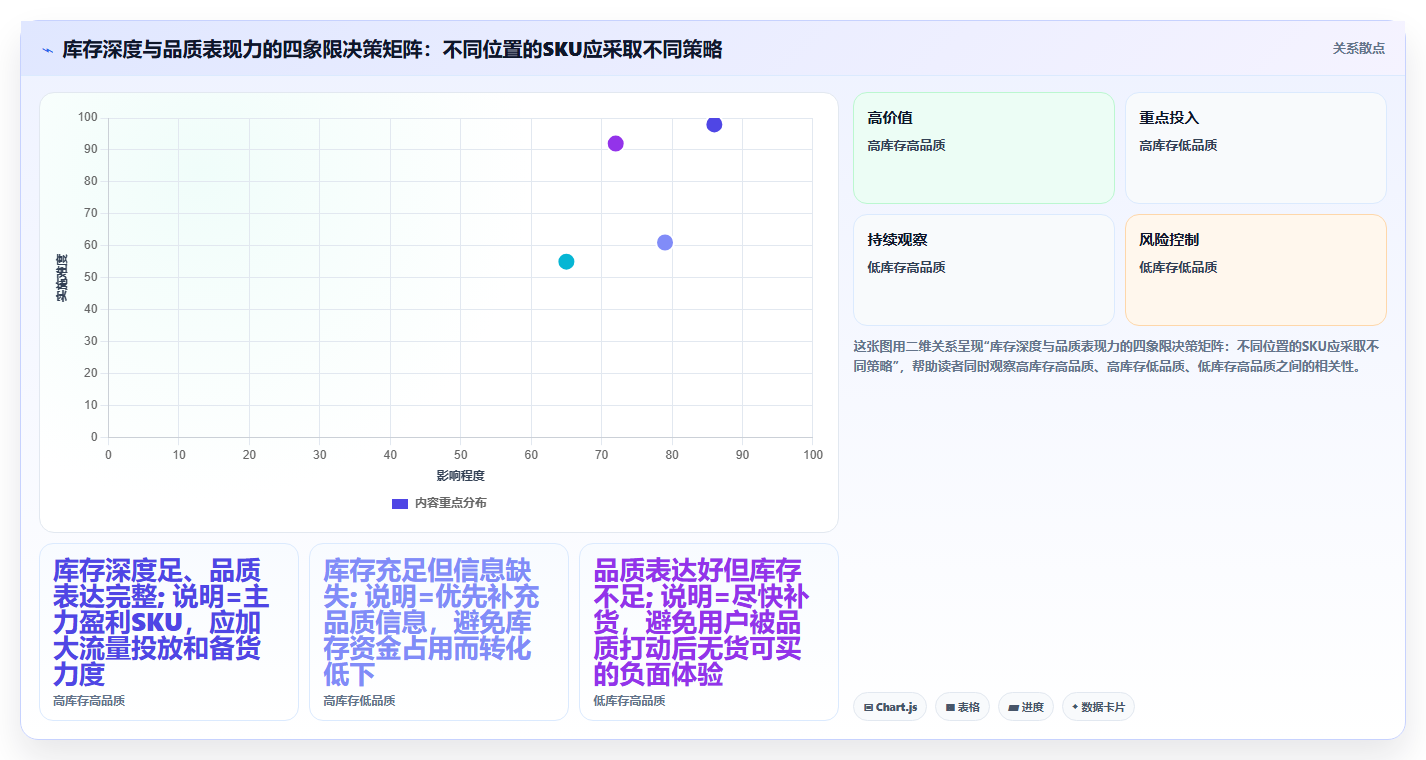Toggle the 内容重点分布 legend color box
The width and height of the screenshot is (1426, 760).
[399, 503]
